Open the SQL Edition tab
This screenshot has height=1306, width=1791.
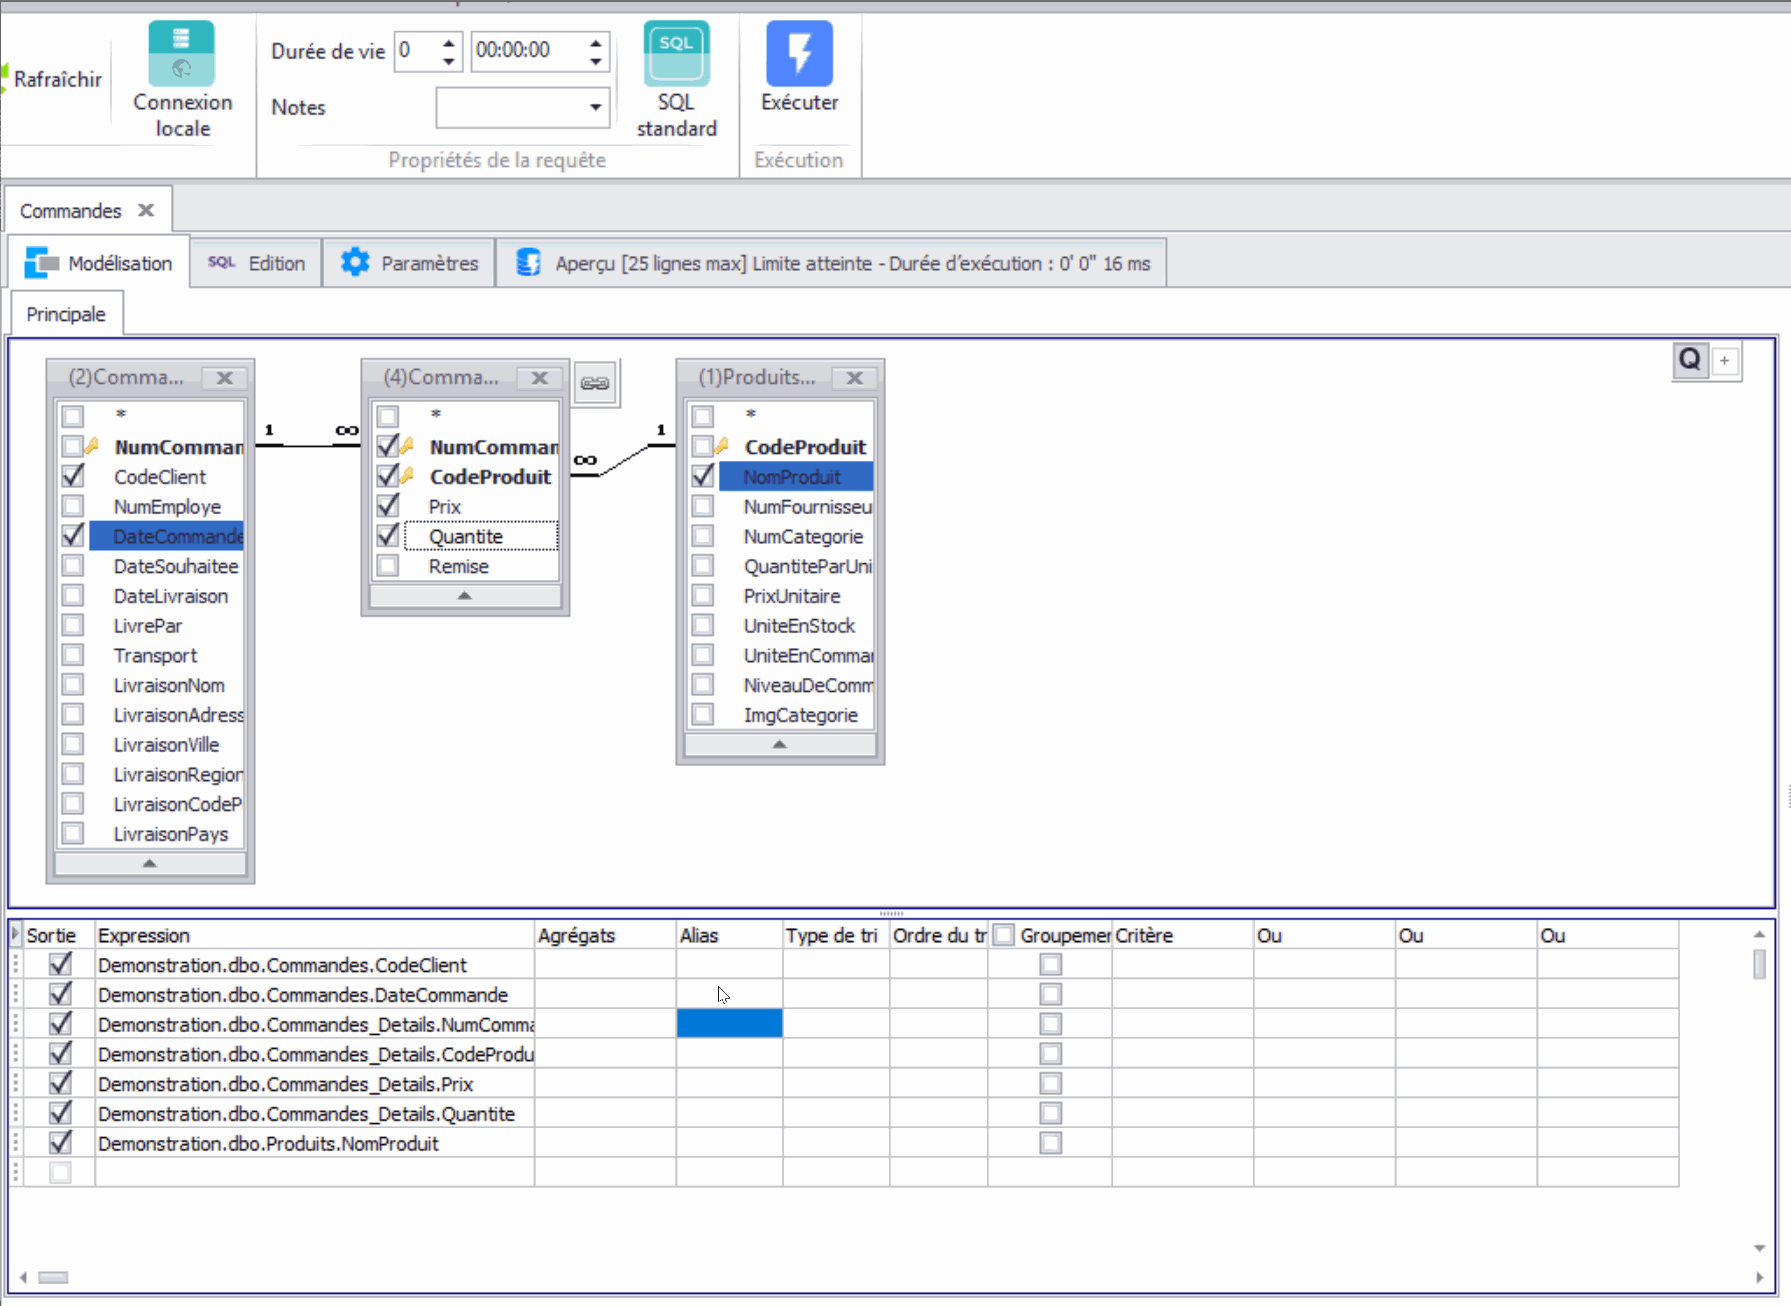tap(256, 263)
